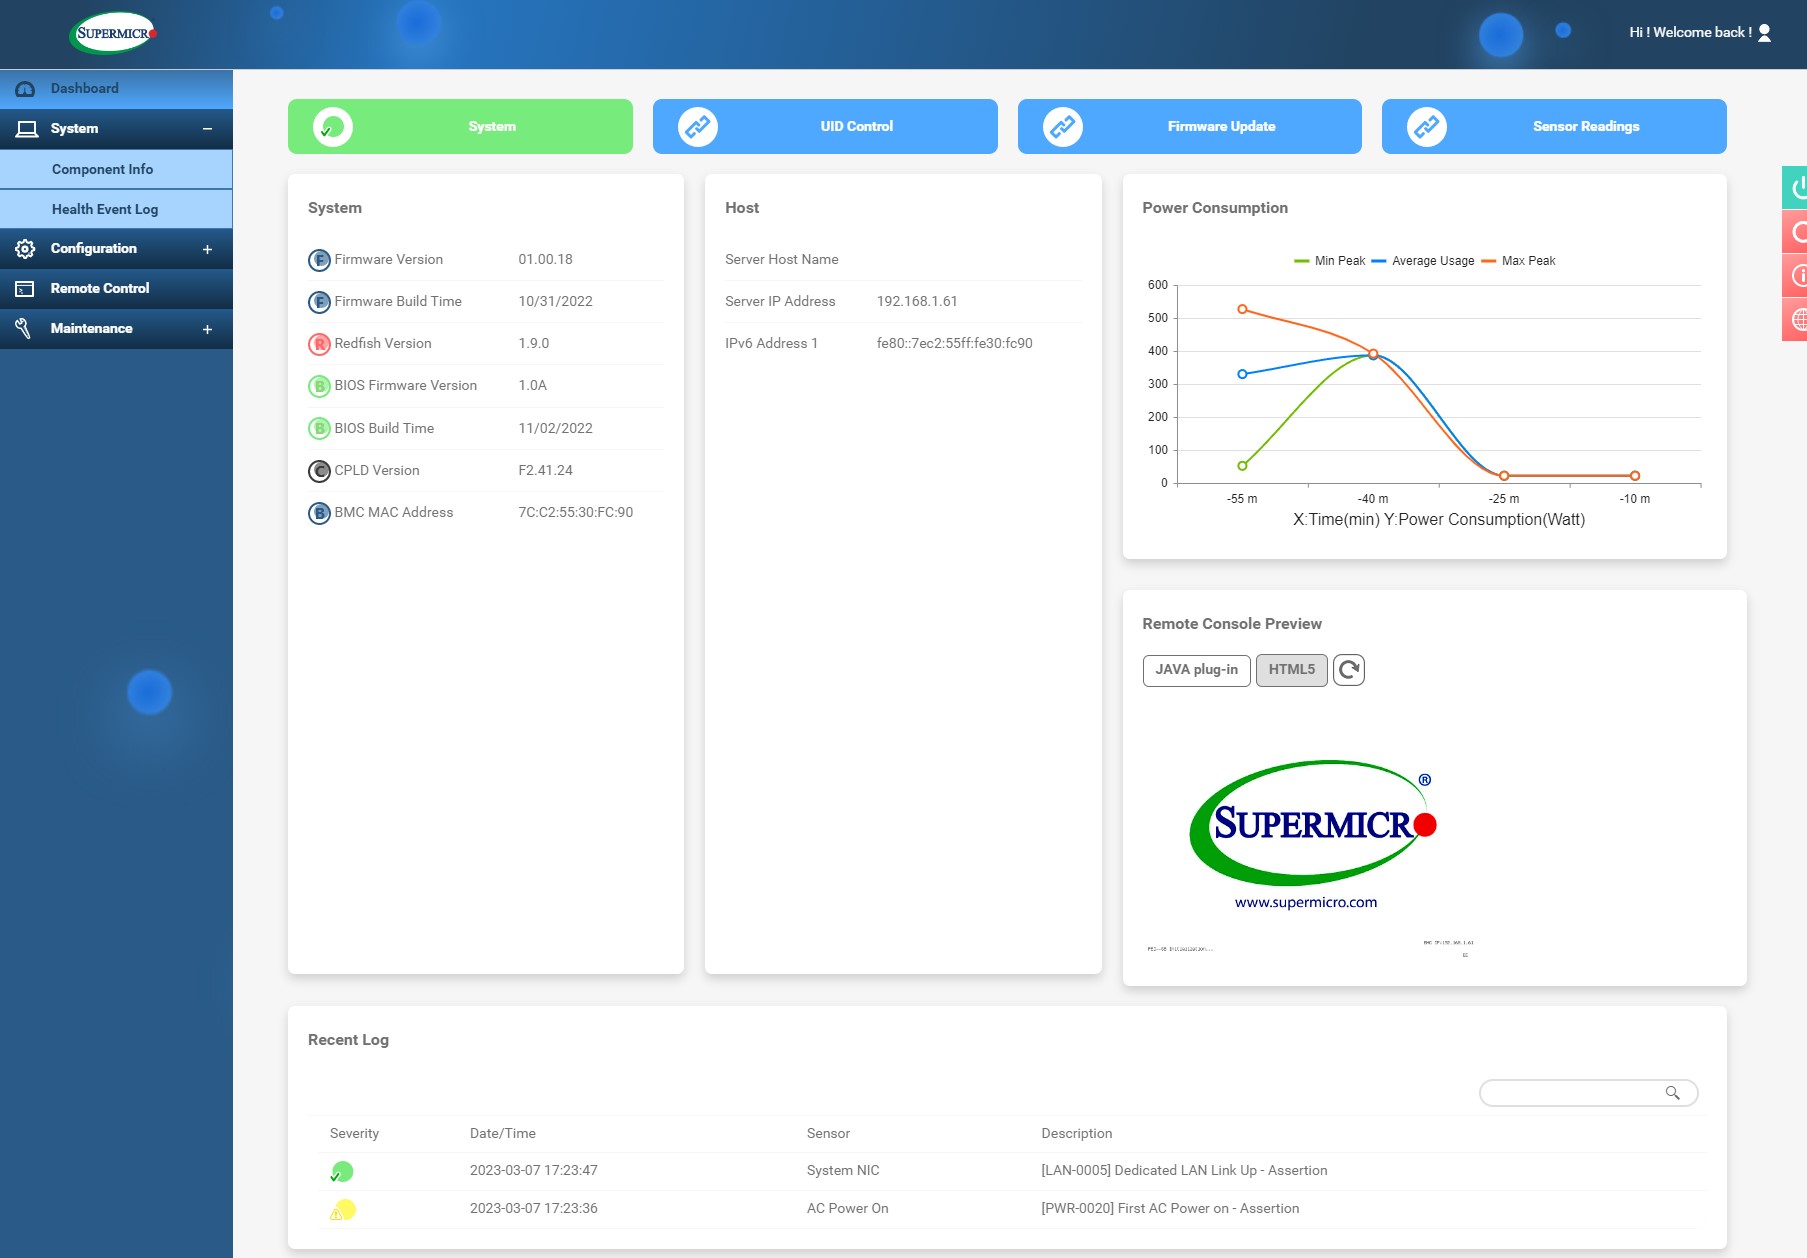Screen dimensions: 1807x1258
Task: Click the info icon on right edge
Action: (x=1796, y=275)
